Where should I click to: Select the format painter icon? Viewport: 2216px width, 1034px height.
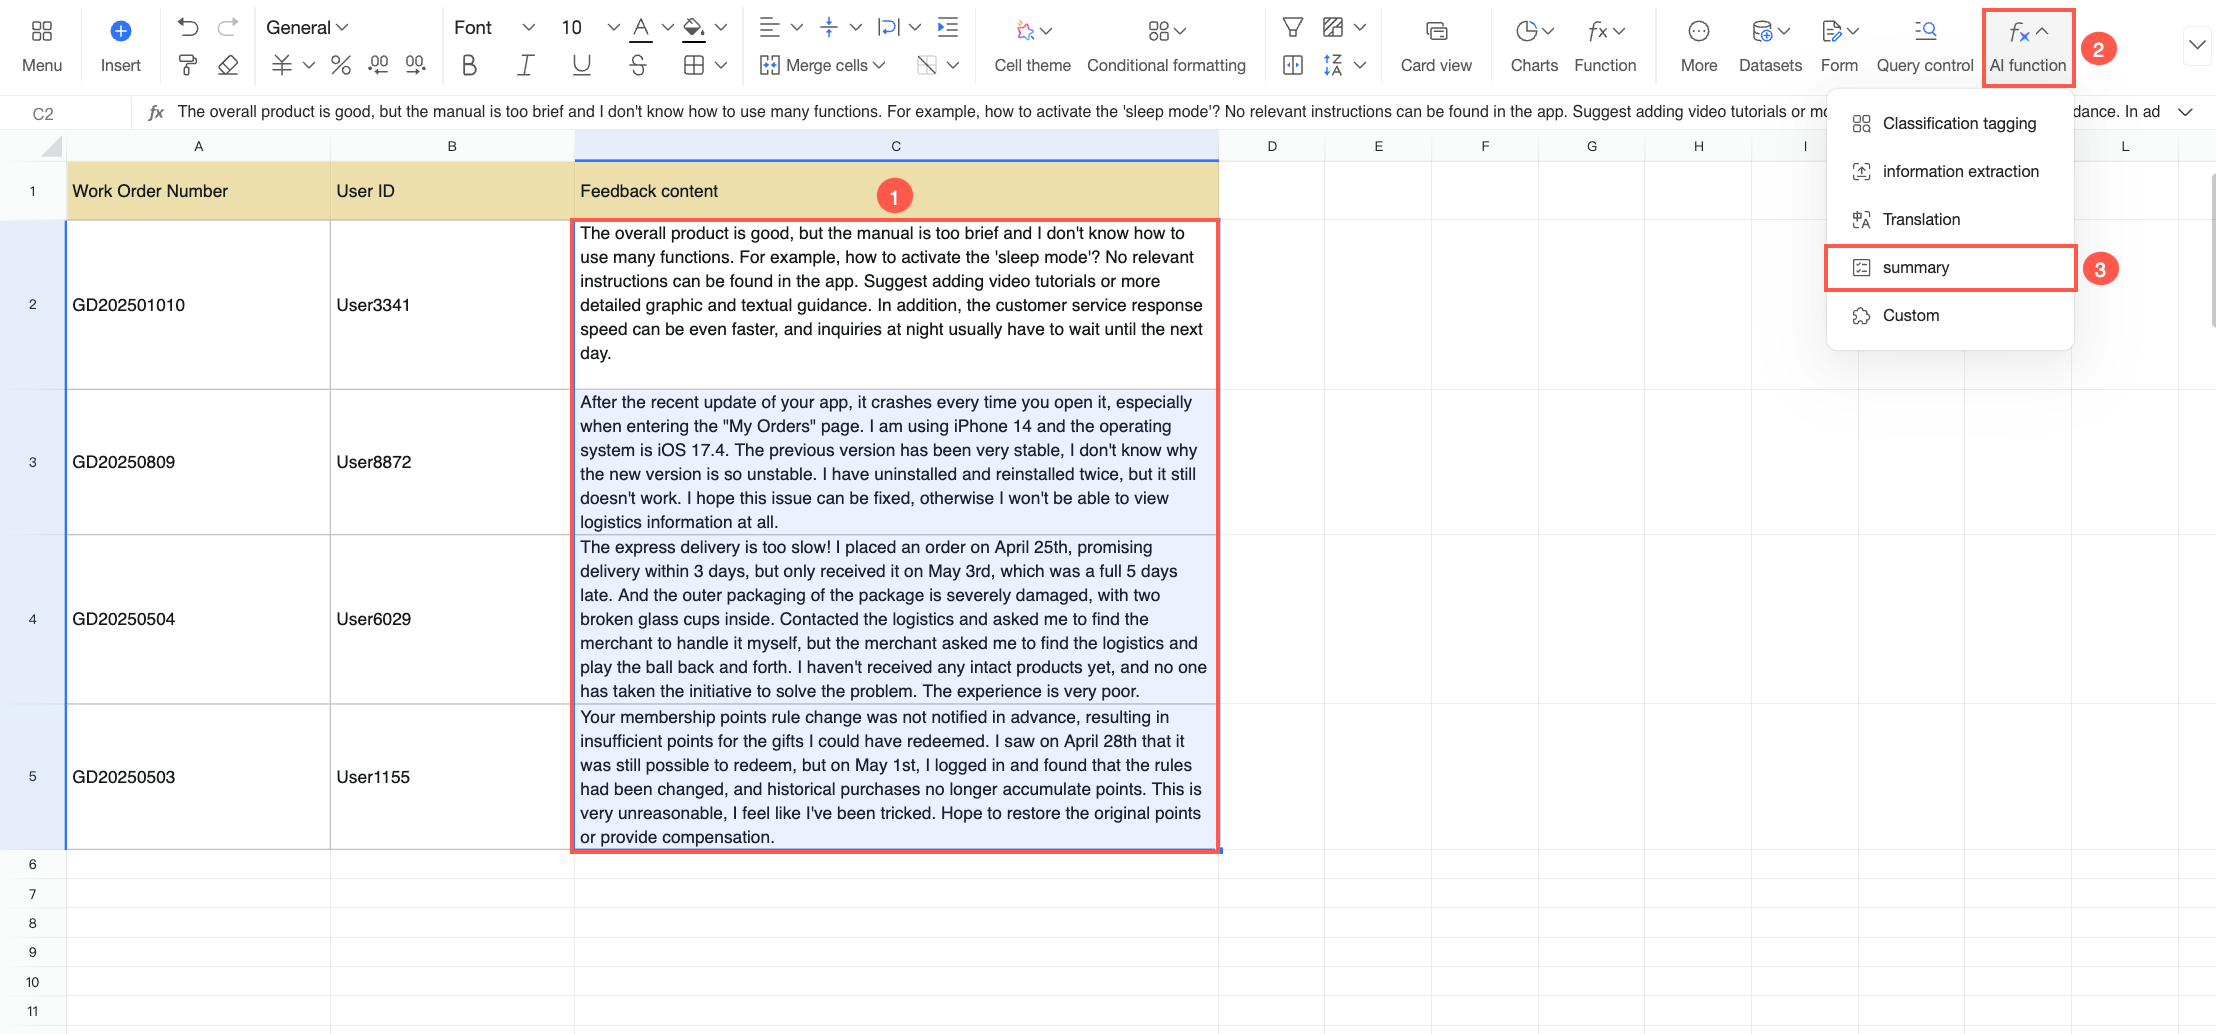coord(188,65)
